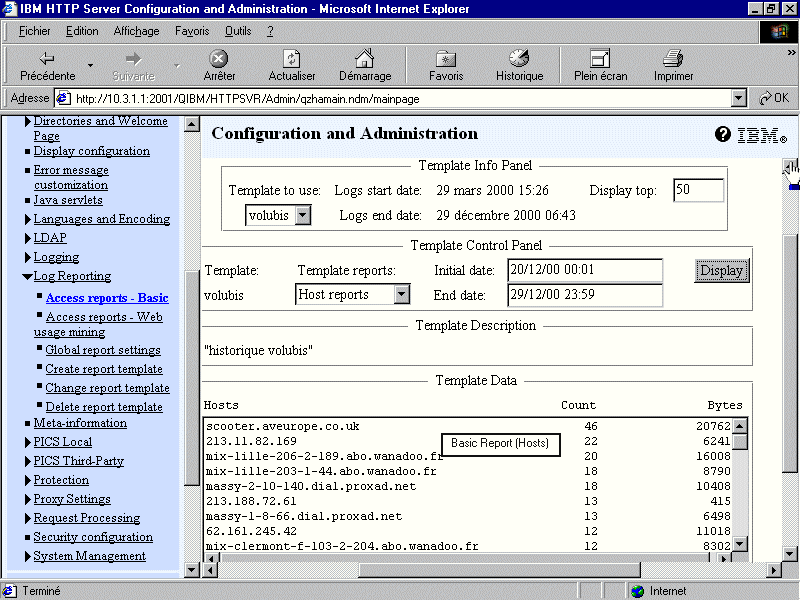The width and height of the screenshot is (800, 600).
Task: Click the page icon in the address bar
Action: 63,98
